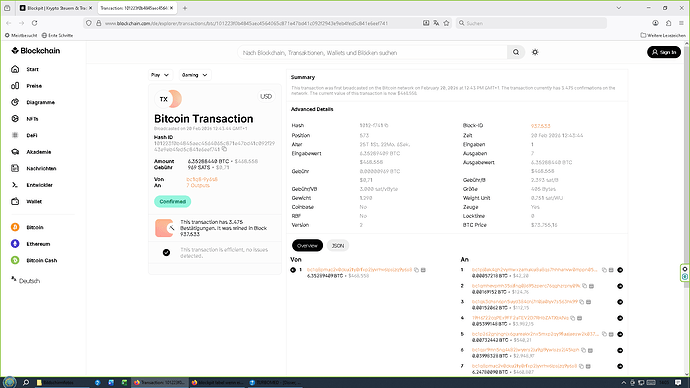This screenshot has width=690, height=388.
Task: Click the TX transaction badge icon
Action: [168, 99]
